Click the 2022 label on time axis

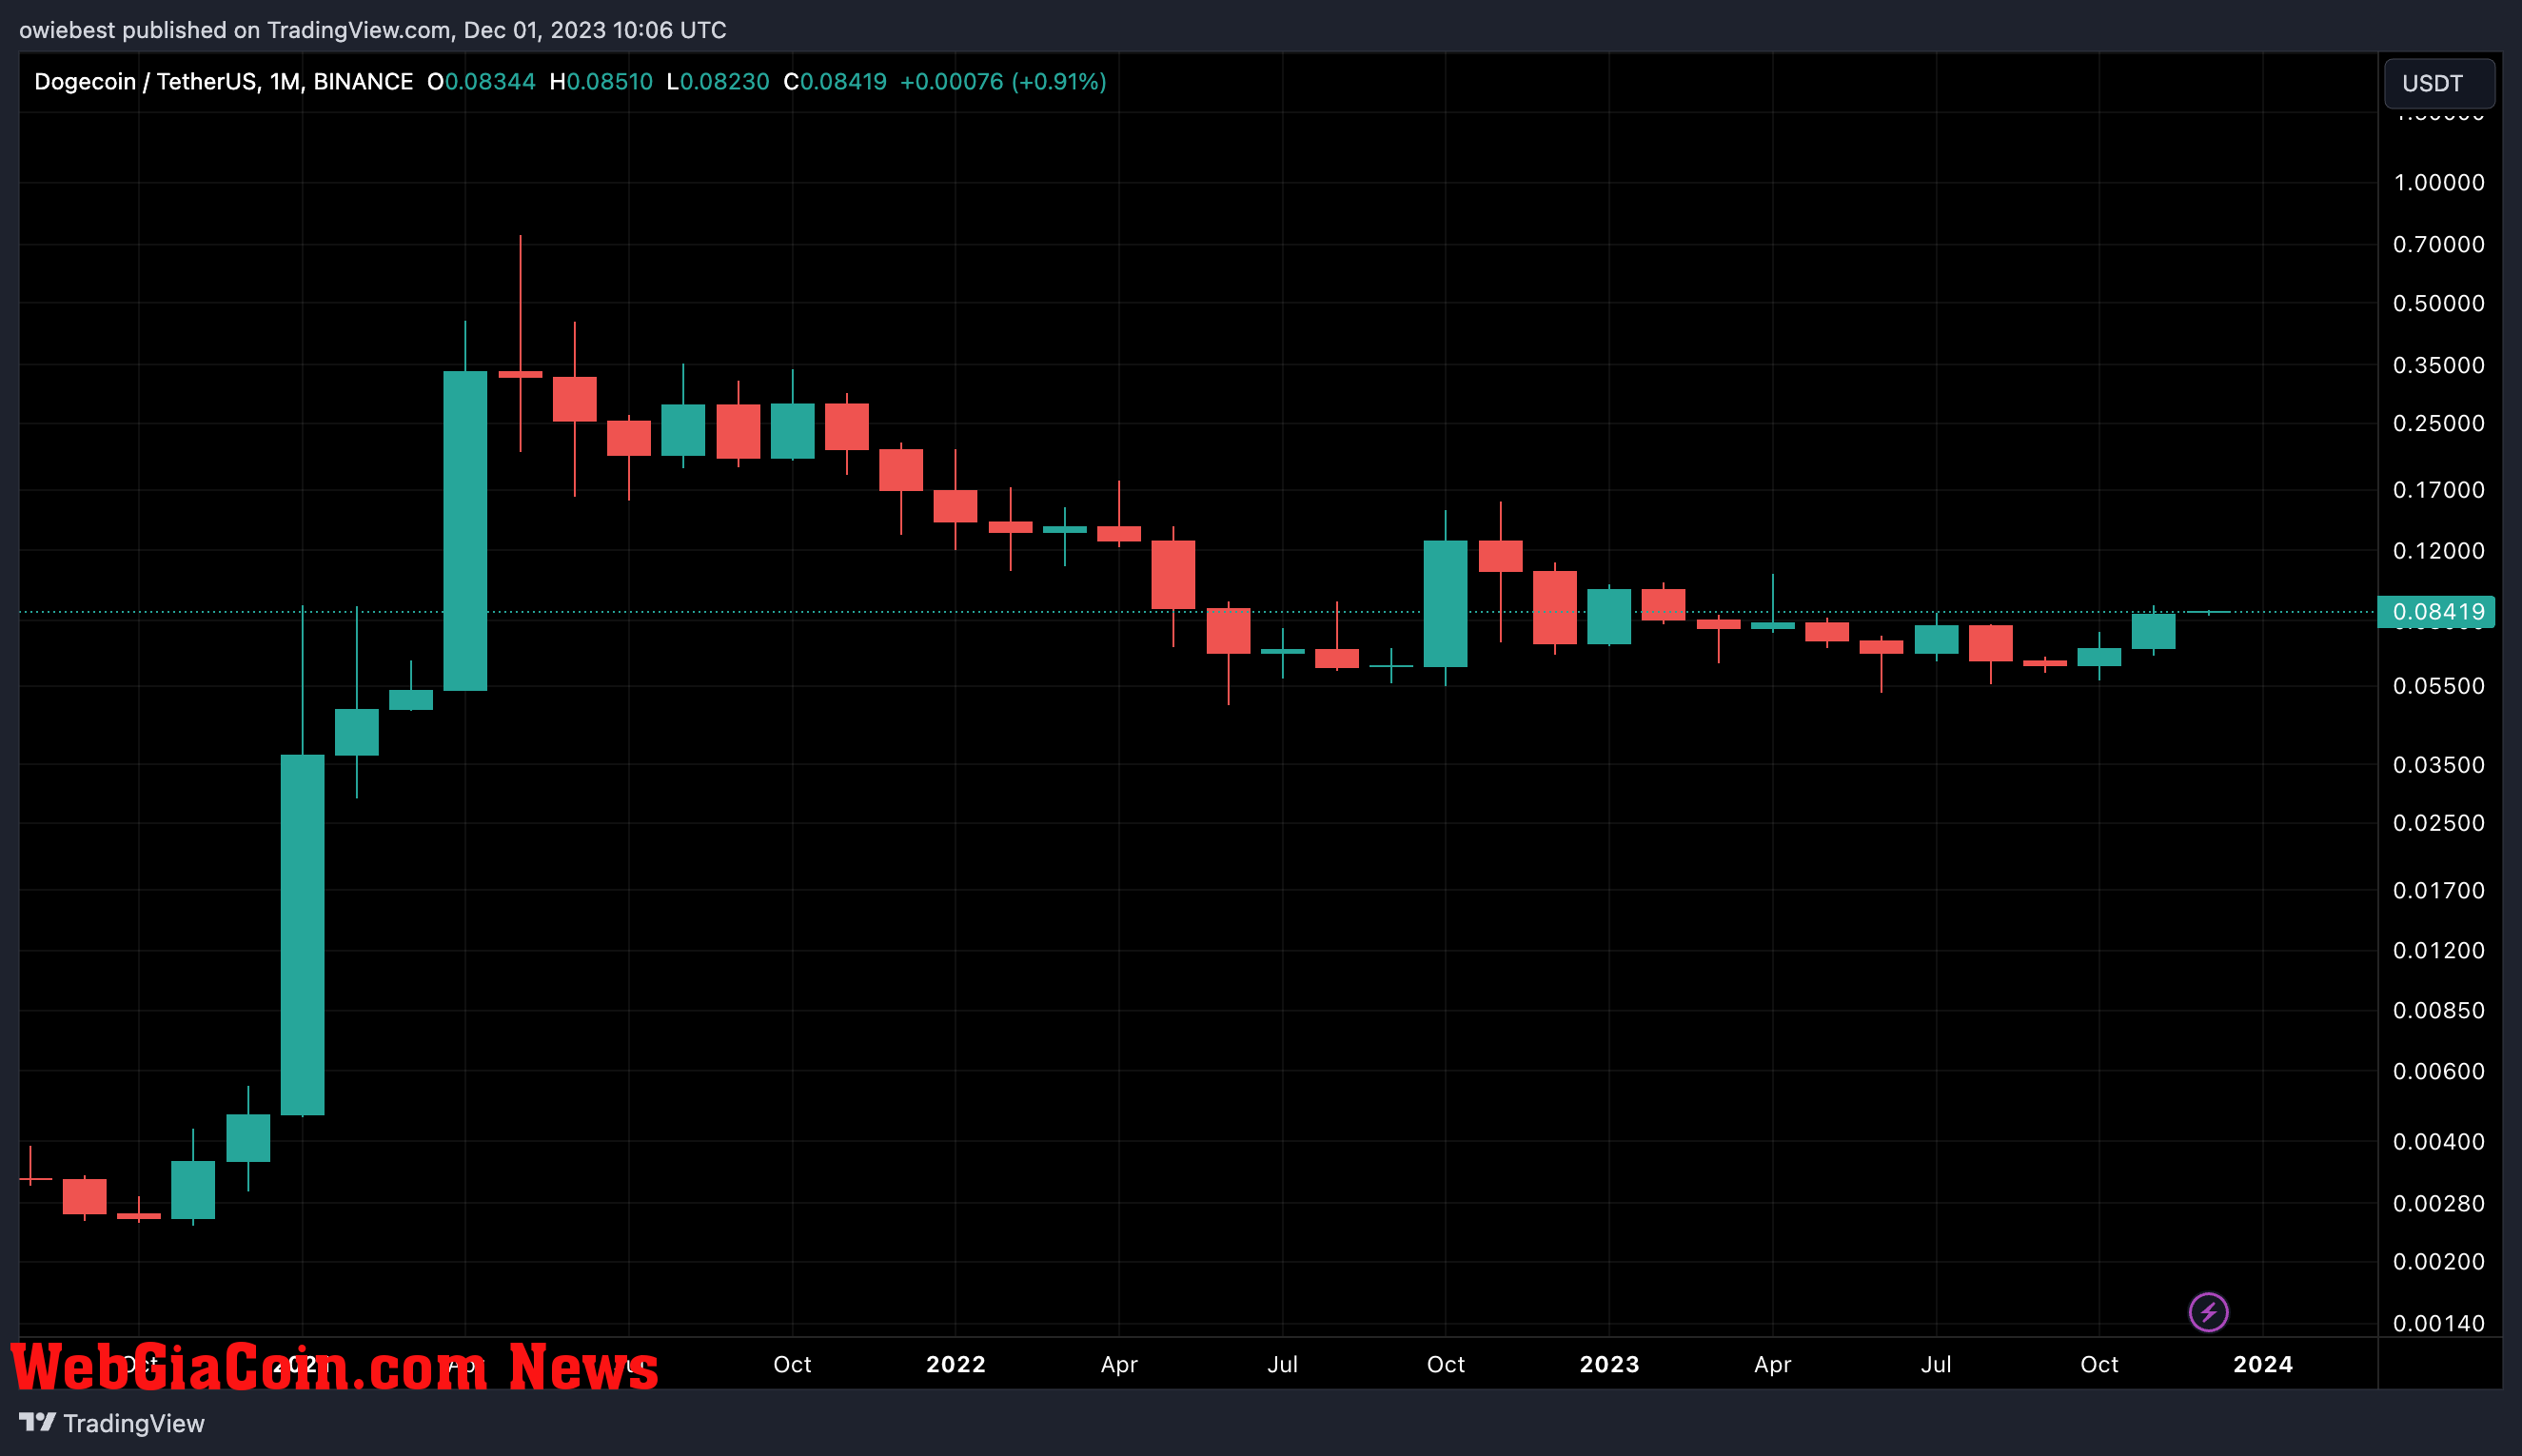(955, 1364)
